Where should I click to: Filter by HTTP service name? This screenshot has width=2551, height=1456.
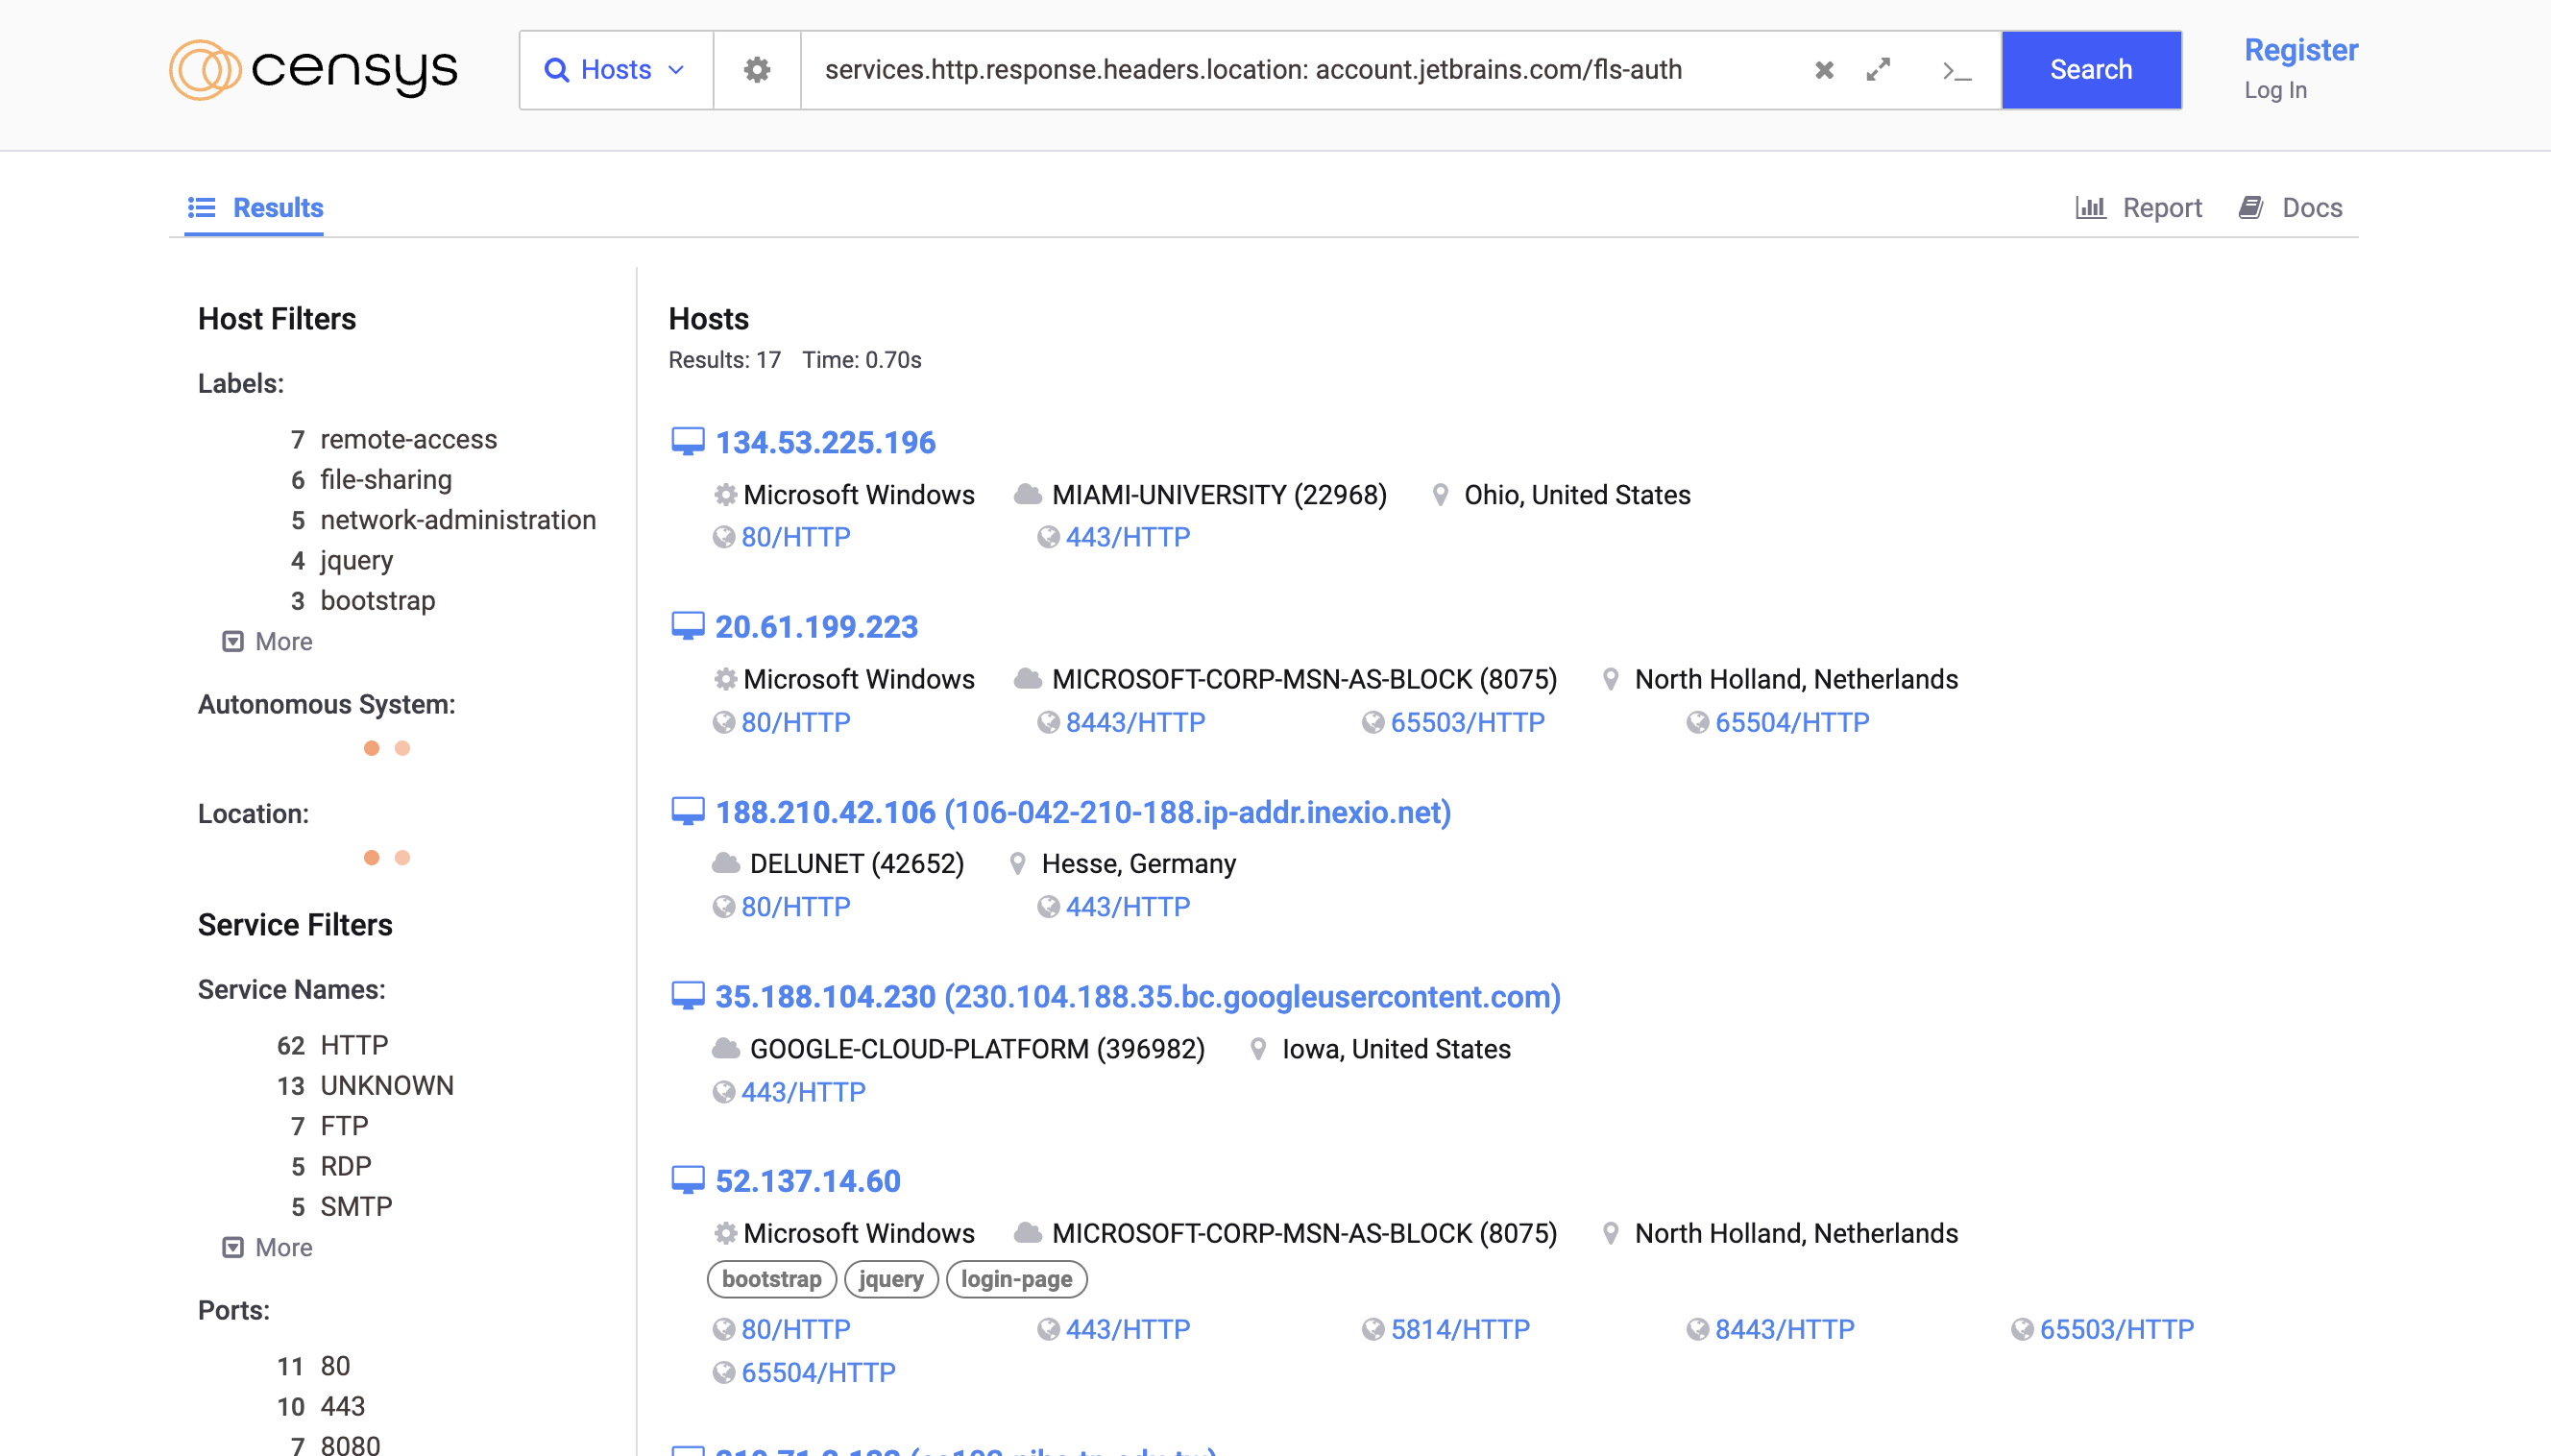click(x=353, y=1046)
